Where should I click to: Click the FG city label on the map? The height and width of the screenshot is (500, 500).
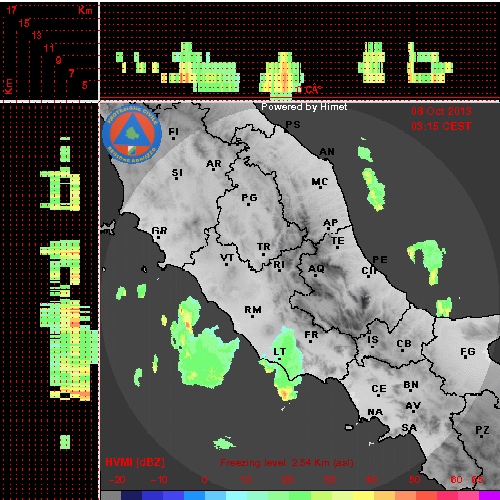point(468,352)
